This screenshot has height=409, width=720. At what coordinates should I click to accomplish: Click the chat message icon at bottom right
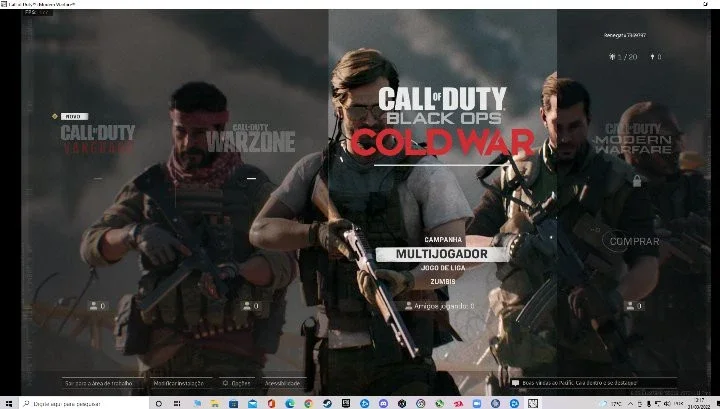click(x=515, y=383)
